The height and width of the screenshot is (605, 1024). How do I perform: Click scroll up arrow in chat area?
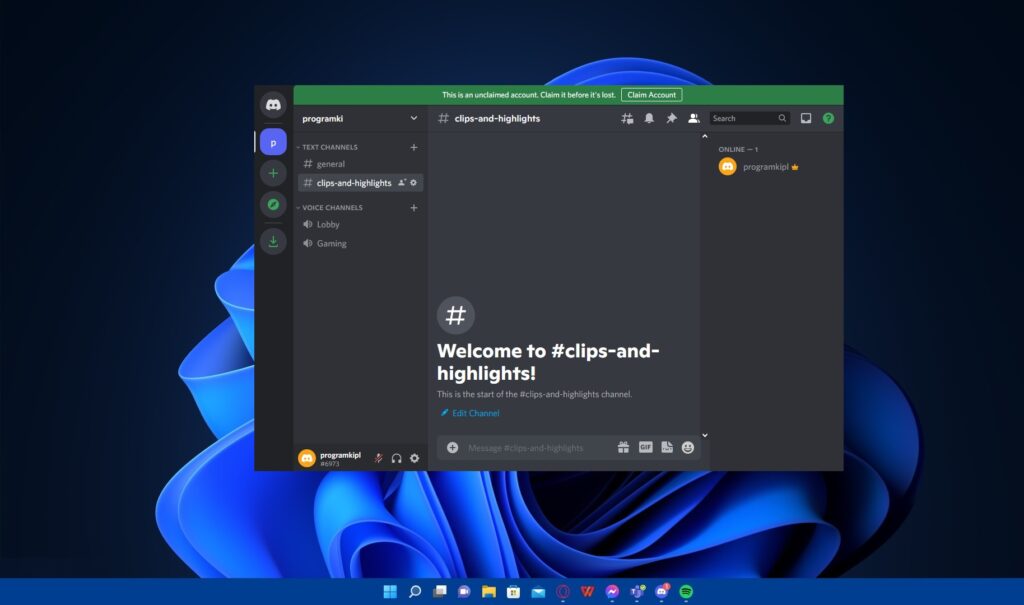pos(705,136)
